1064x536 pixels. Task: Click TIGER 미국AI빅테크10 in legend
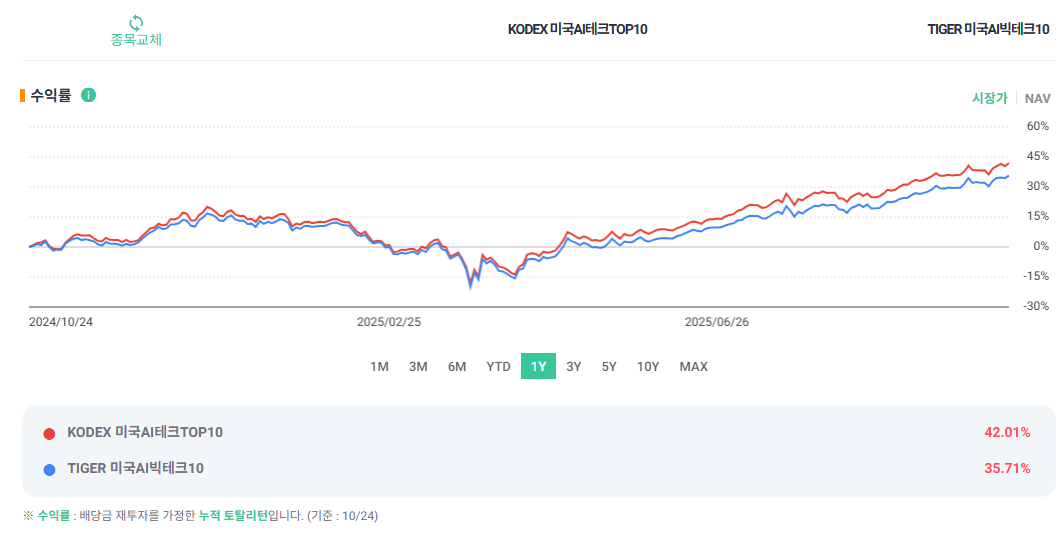coord(135,468)
